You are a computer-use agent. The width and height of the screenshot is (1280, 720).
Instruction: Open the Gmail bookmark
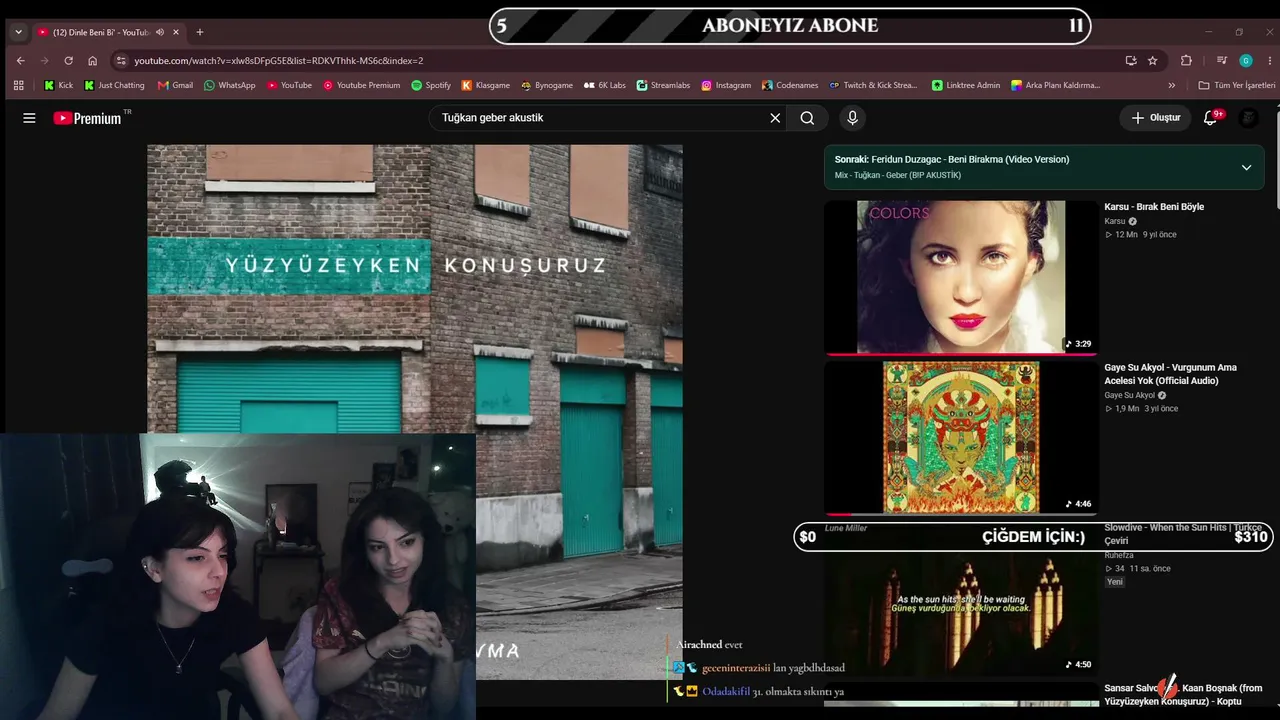tap(175, 85)
